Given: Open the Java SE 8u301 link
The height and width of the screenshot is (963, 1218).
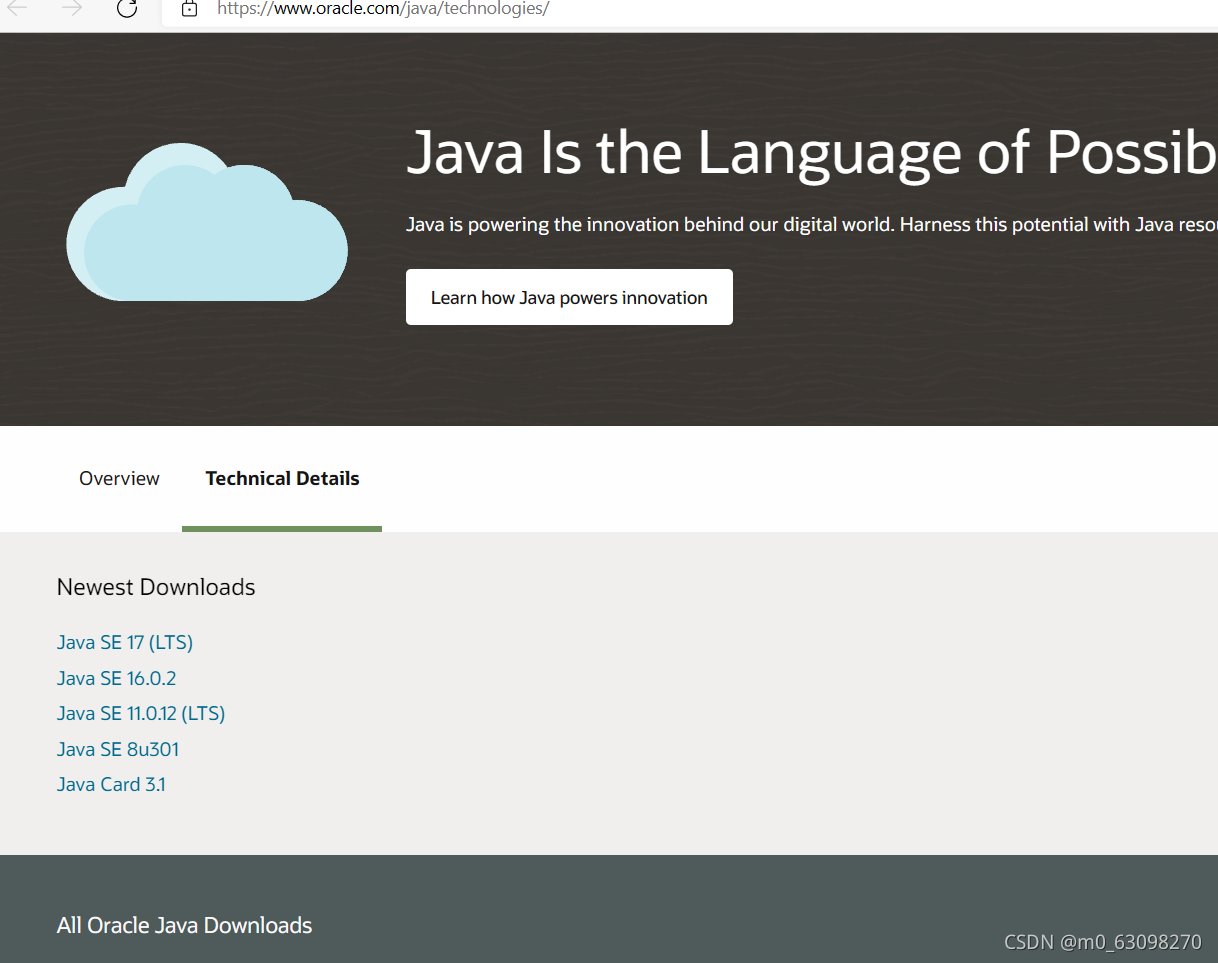Looking at the screenshot, I should pos(118,749).
